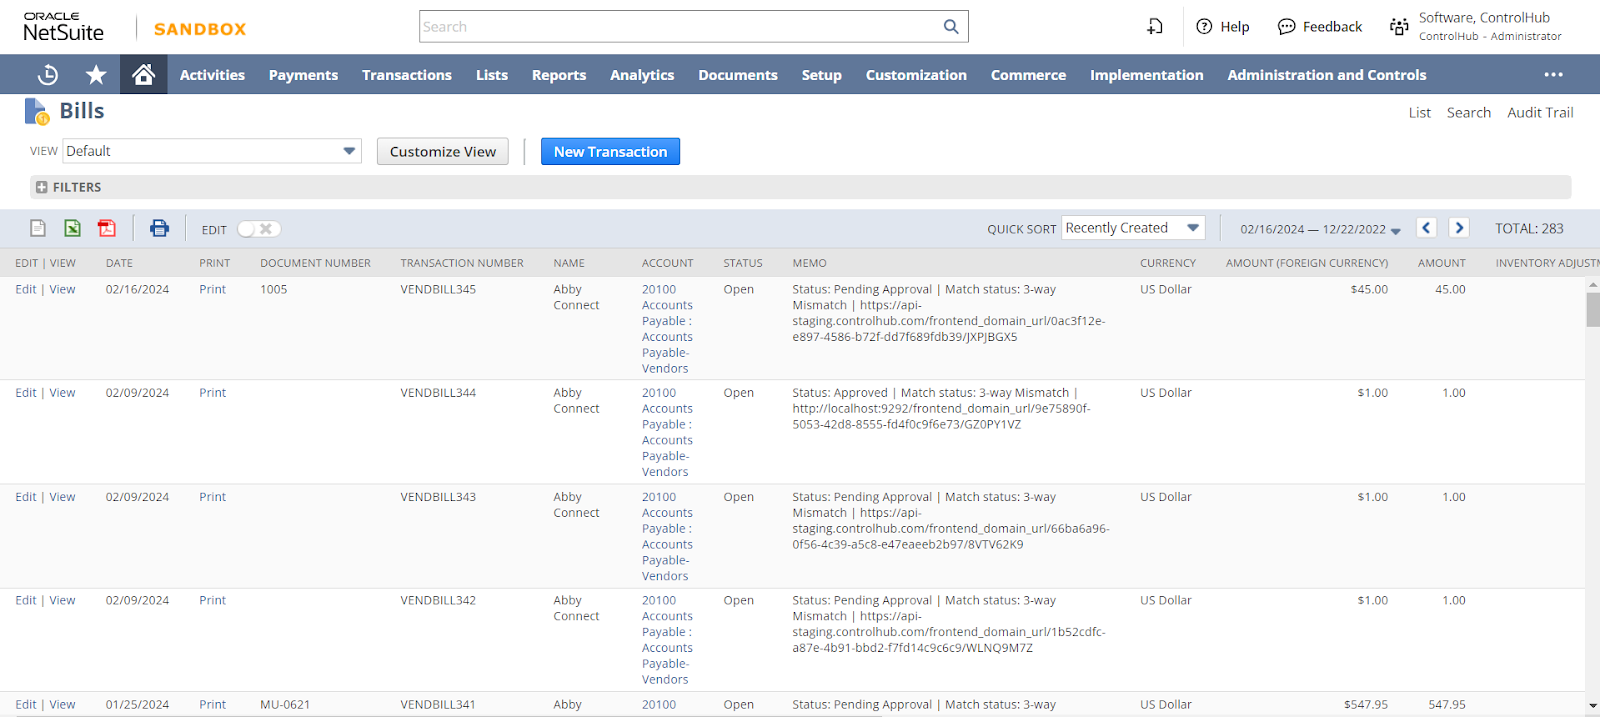Open the Search link at top right
Viewport: 1600px width, 717px height.
point(1468,113)
